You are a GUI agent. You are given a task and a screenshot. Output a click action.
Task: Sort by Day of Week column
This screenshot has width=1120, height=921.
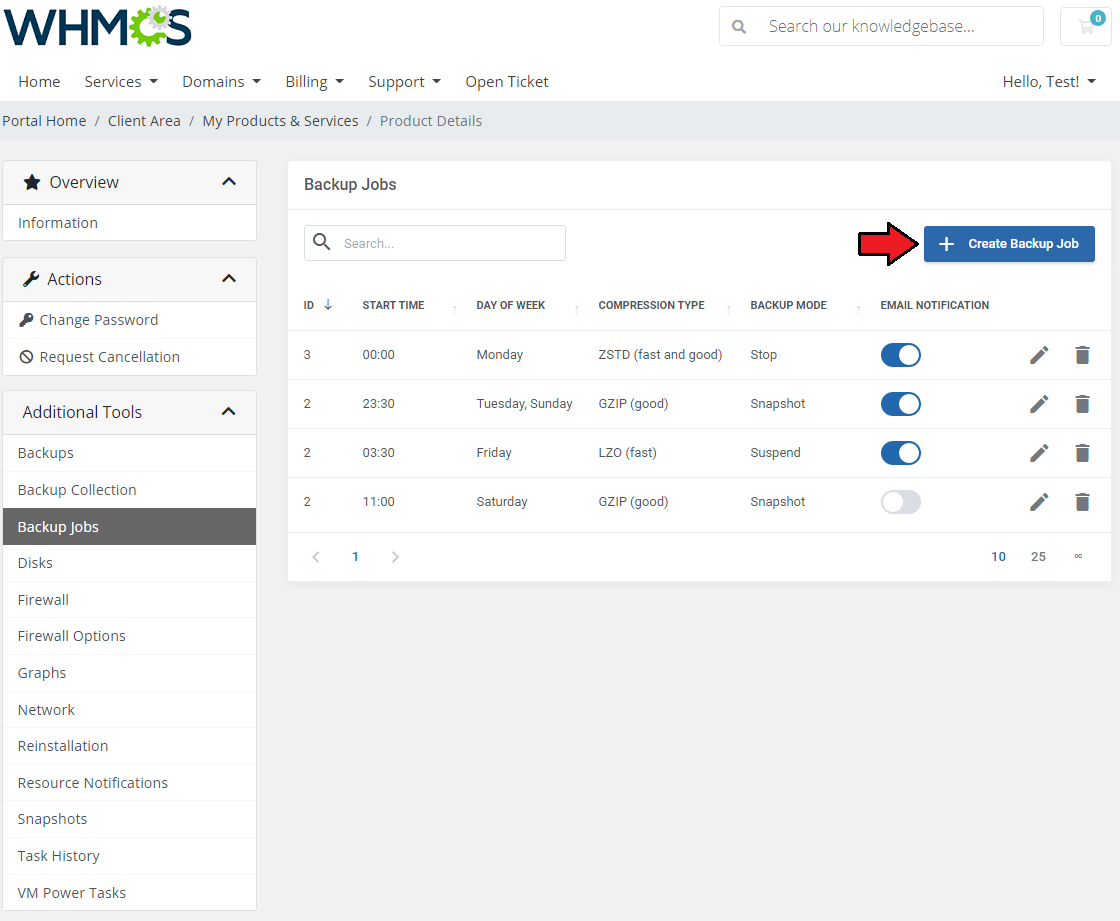coord(511,305)
